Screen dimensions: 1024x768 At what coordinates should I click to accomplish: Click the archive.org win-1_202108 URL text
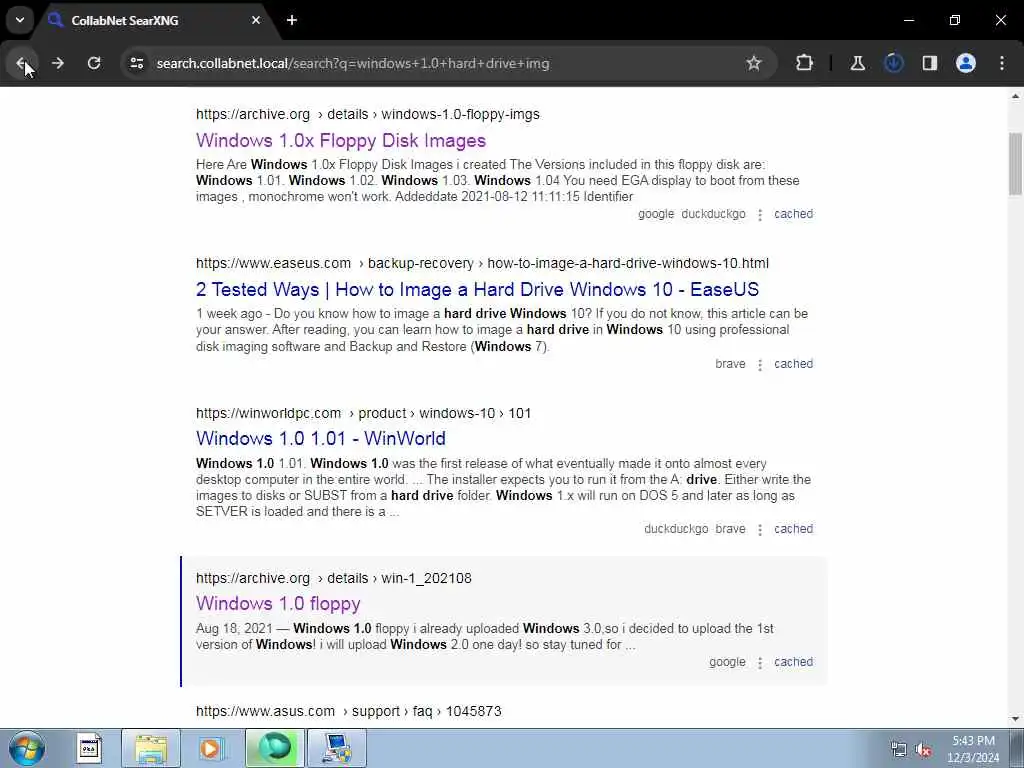[334, 578]
